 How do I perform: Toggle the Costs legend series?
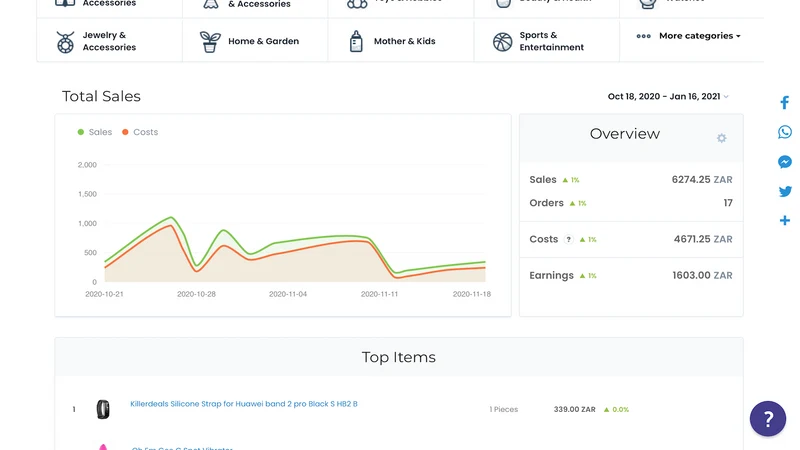(x=140, y=132)
